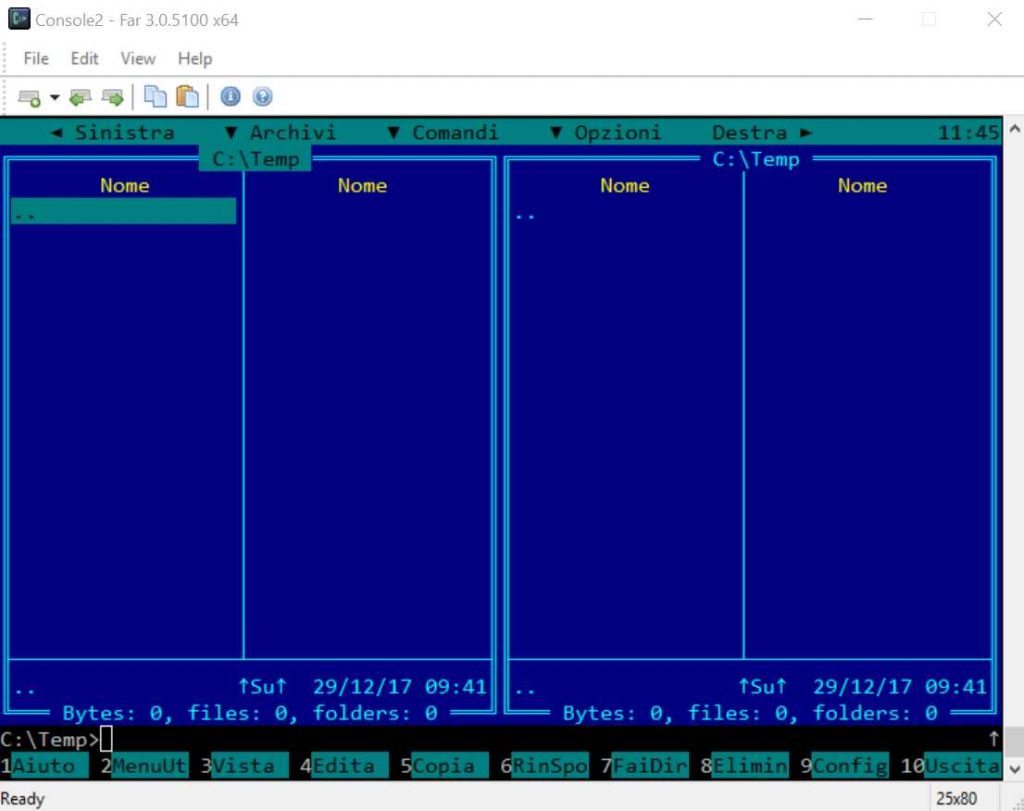Select the parent directory entry in right panel
This screenshot has width=1024, height=811.
point(525,214)
